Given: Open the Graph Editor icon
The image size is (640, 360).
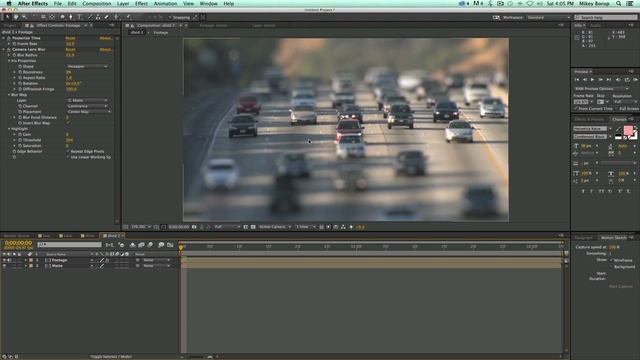Looking at the screenshot, I should pos(170,245).
